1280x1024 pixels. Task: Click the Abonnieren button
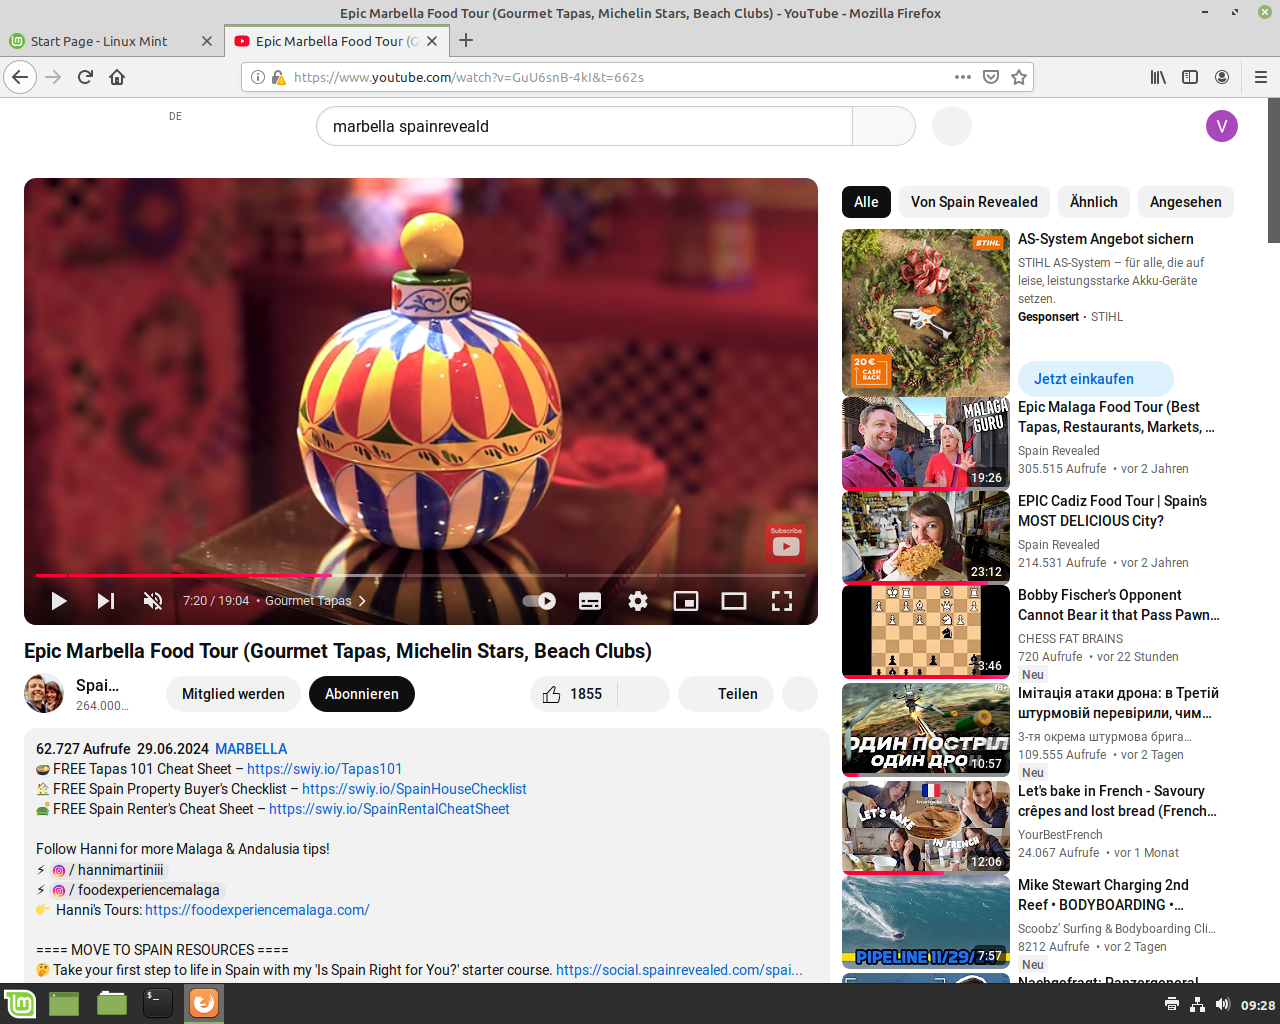[362, 694]
